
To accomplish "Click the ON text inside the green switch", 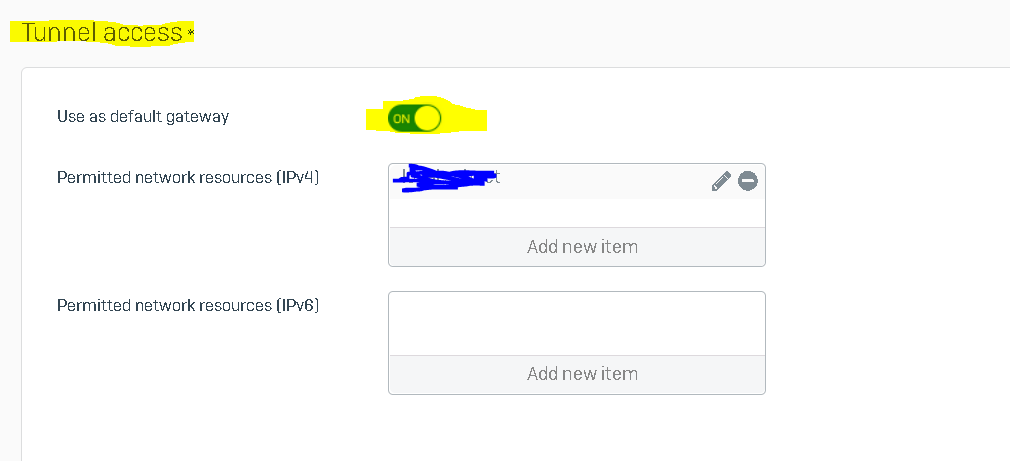I will tap(401, 119).
